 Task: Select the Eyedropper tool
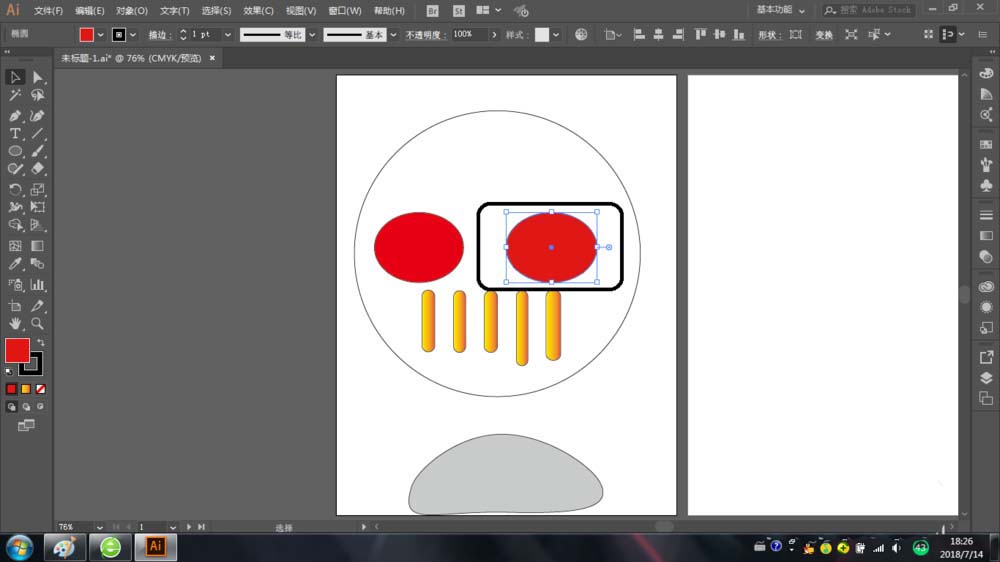[15, 264]
